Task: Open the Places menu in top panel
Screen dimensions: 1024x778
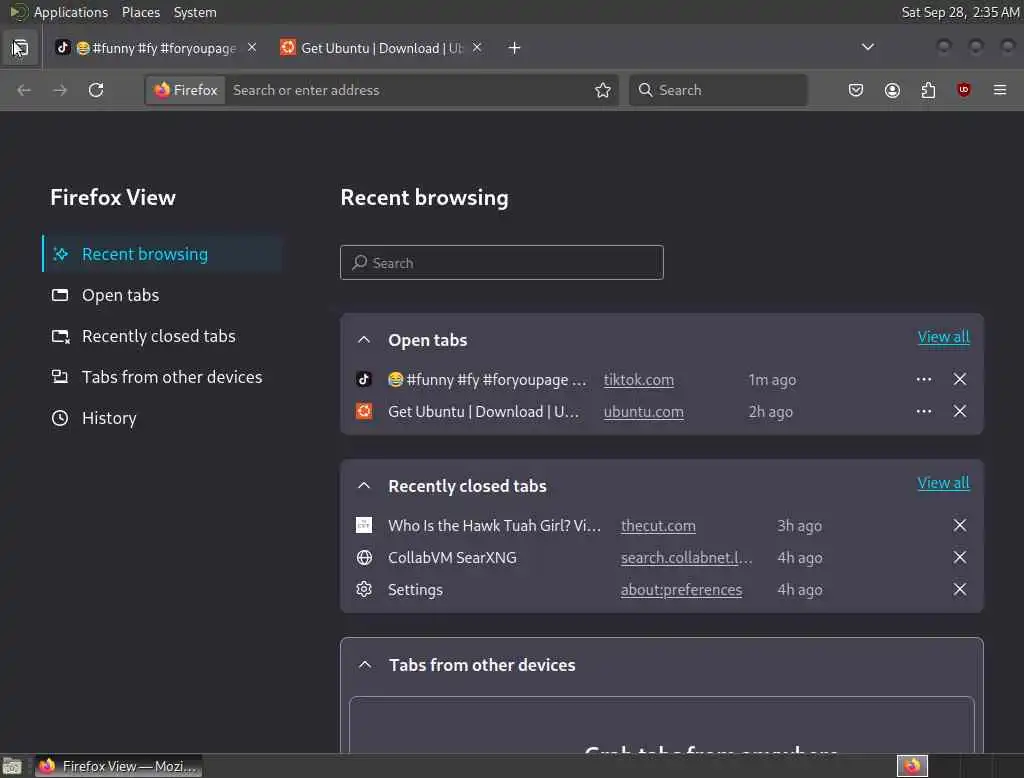Action: (140, 12)
